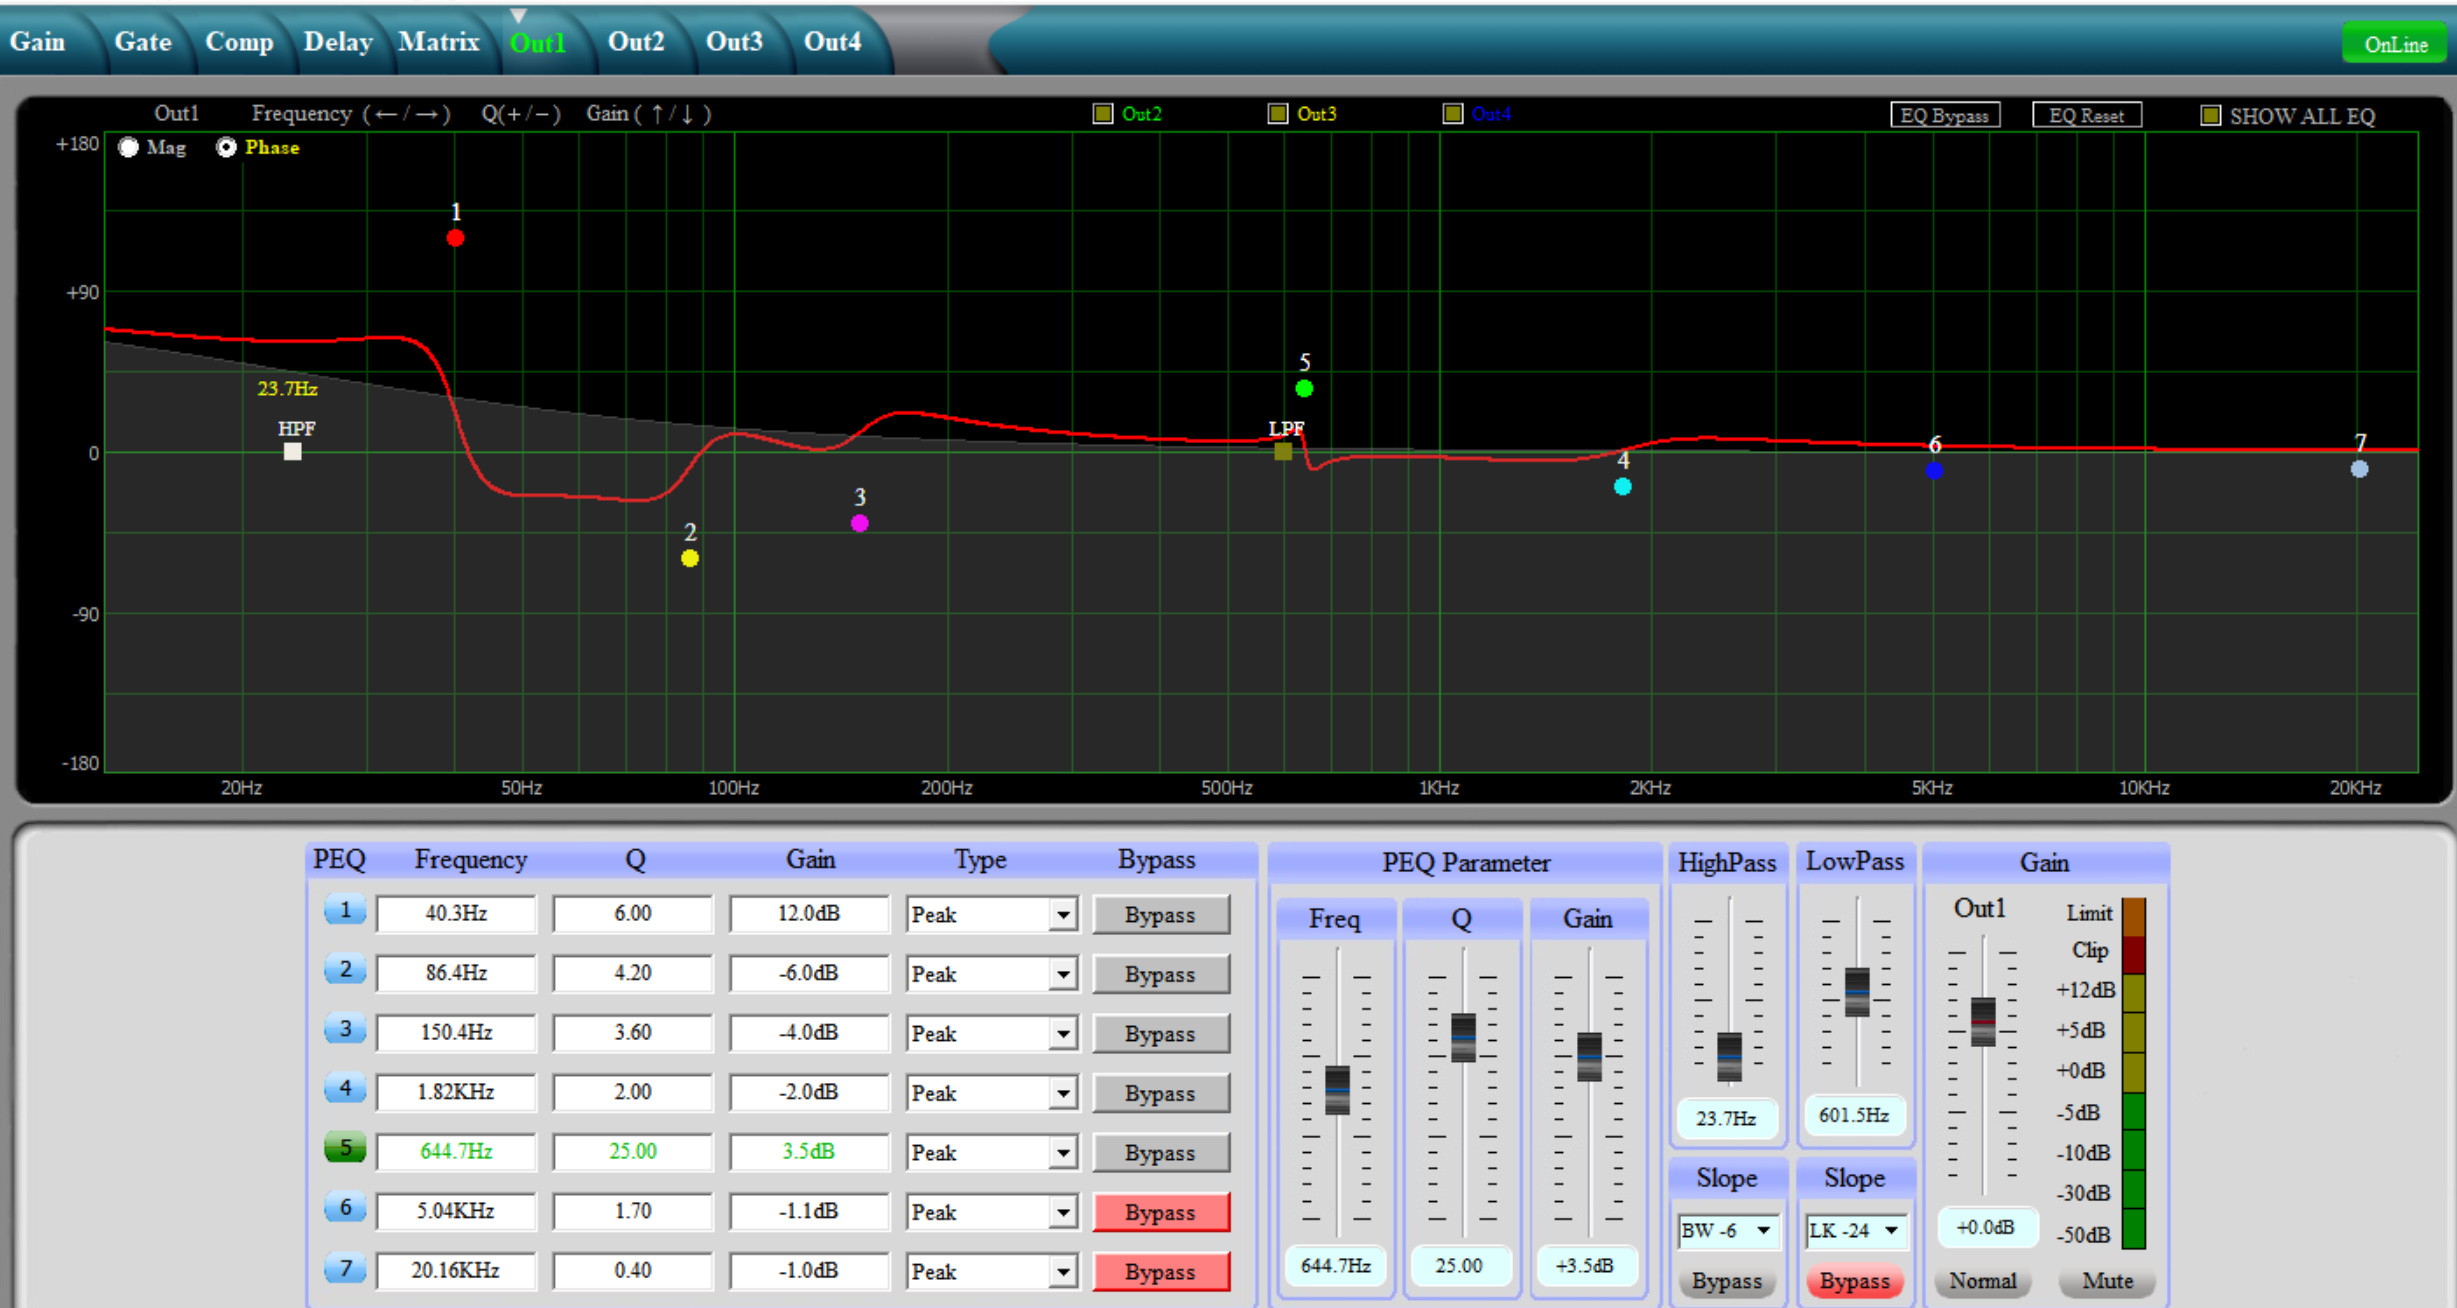Click the Out1 Normal phase button

(1983, 1281)
